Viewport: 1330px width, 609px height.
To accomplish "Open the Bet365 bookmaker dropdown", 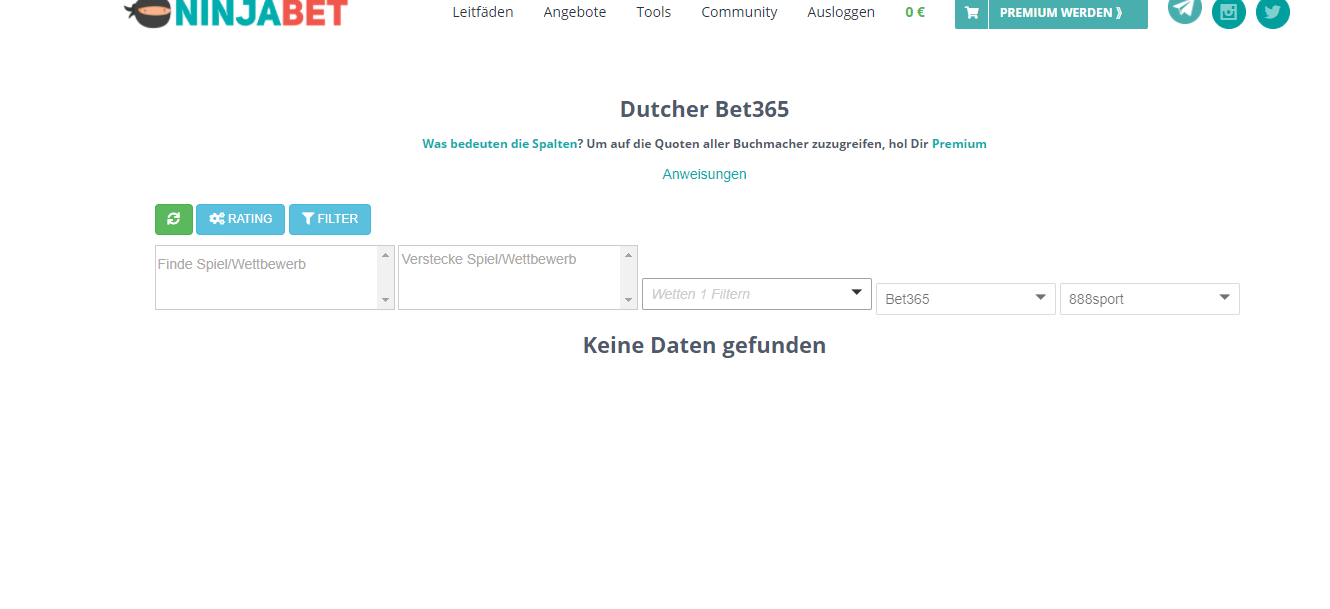I will (x=966, y=299).
